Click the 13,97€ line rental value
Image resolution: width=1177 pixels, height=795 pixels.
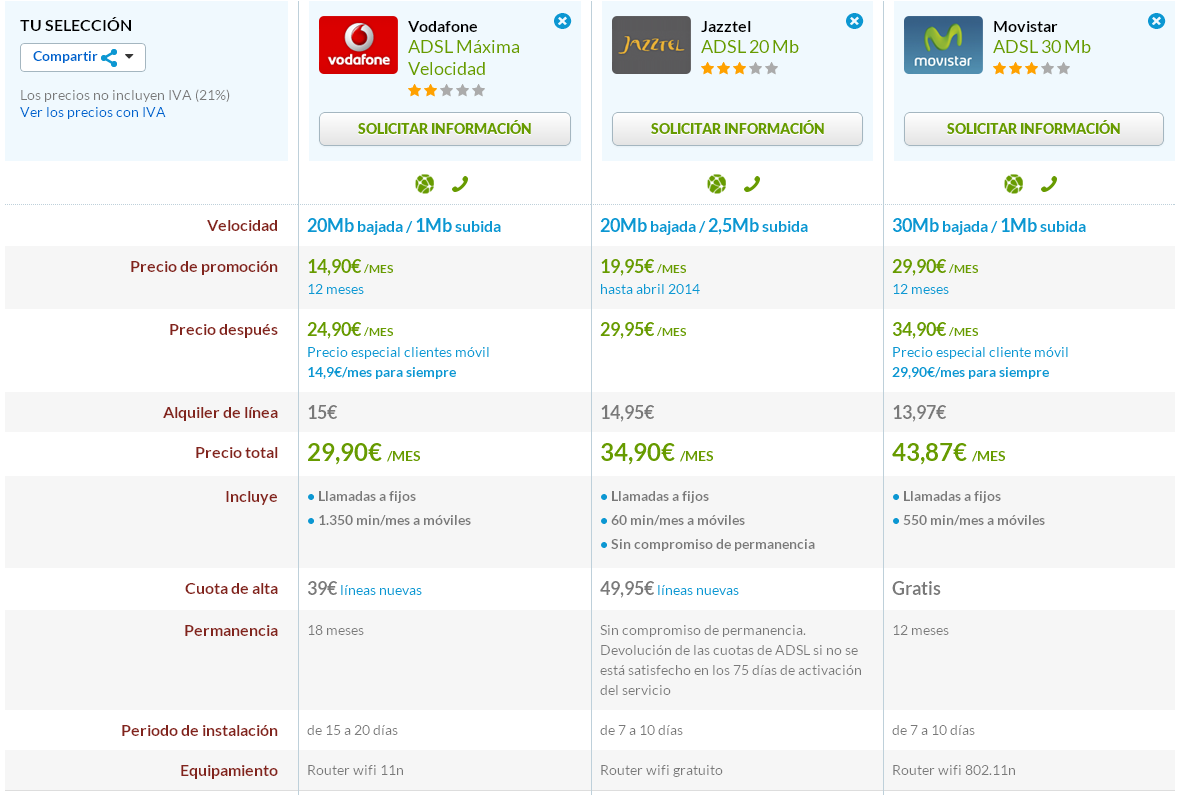click(919, 412)
